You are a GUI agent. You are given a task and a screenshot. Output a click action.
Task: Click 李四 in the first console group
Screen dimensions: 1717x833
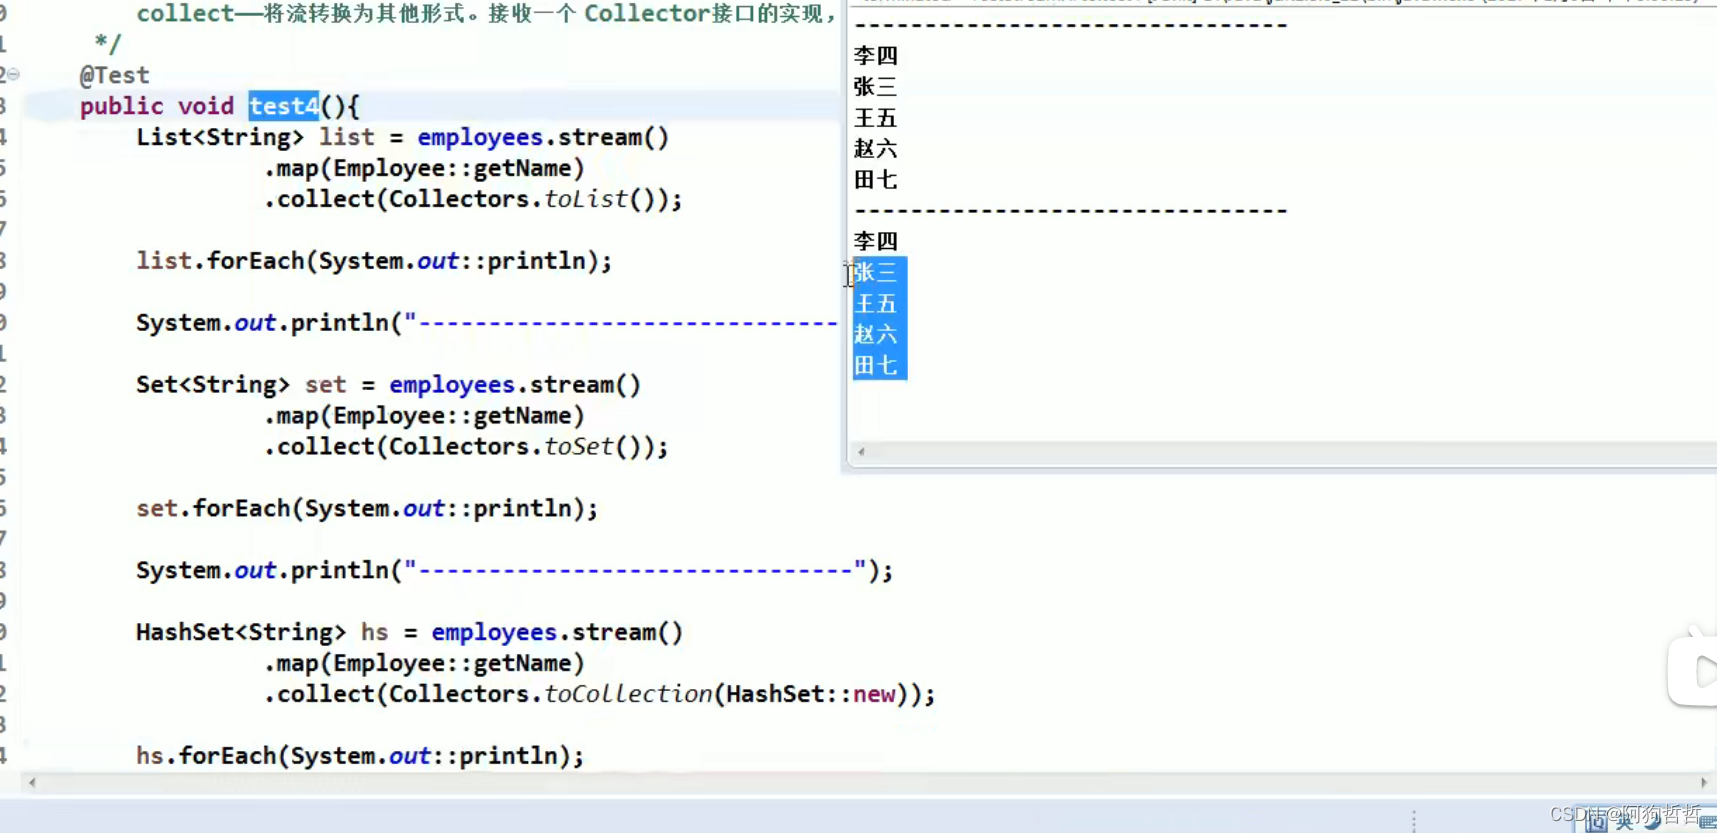point(876,56)
